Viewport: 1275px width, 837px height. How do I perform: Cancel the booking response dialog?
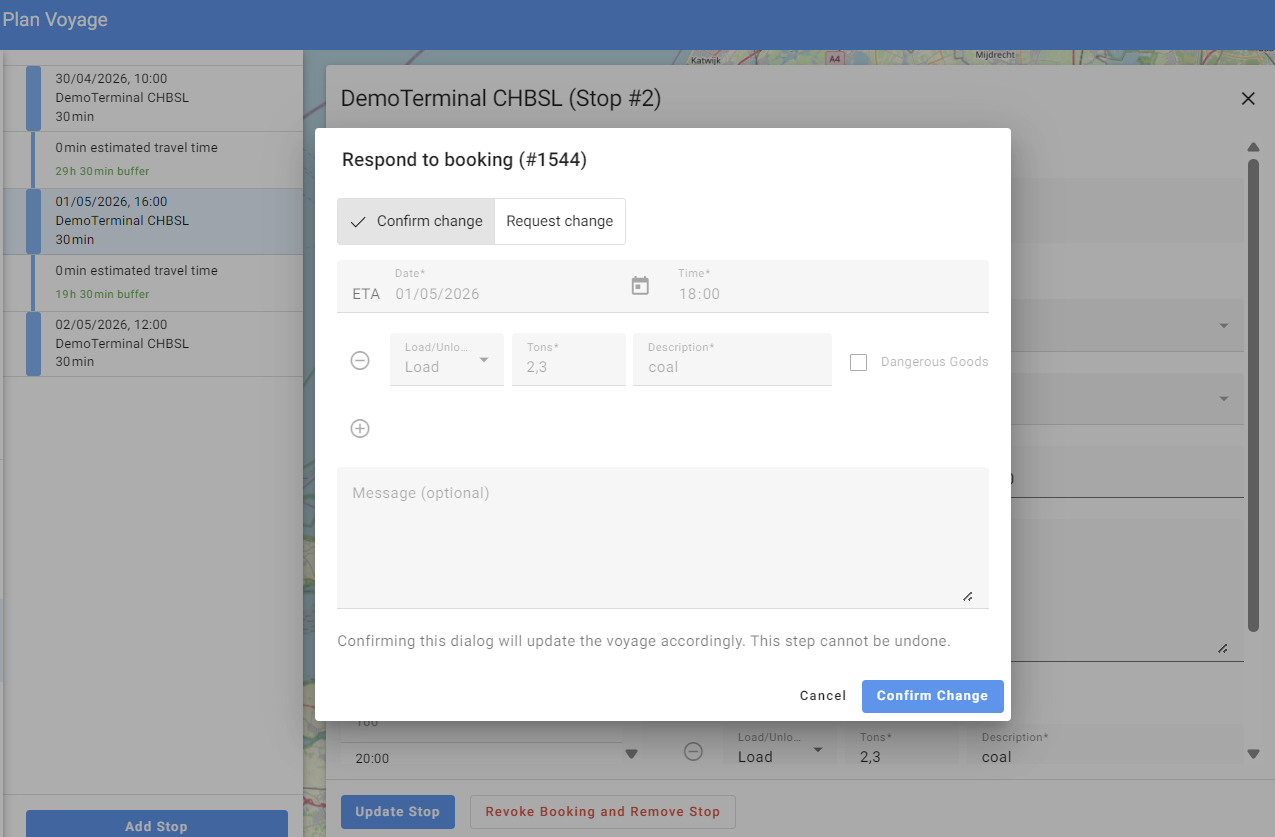[822, 696]
